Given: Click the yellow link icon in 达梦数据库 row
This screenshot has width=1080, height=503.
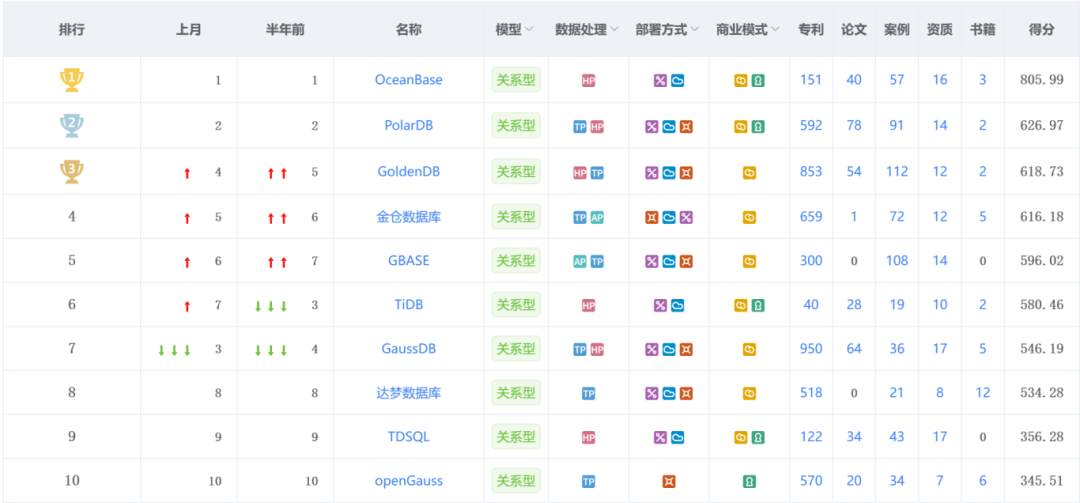Looking at the screenshot, I should 749,393.
